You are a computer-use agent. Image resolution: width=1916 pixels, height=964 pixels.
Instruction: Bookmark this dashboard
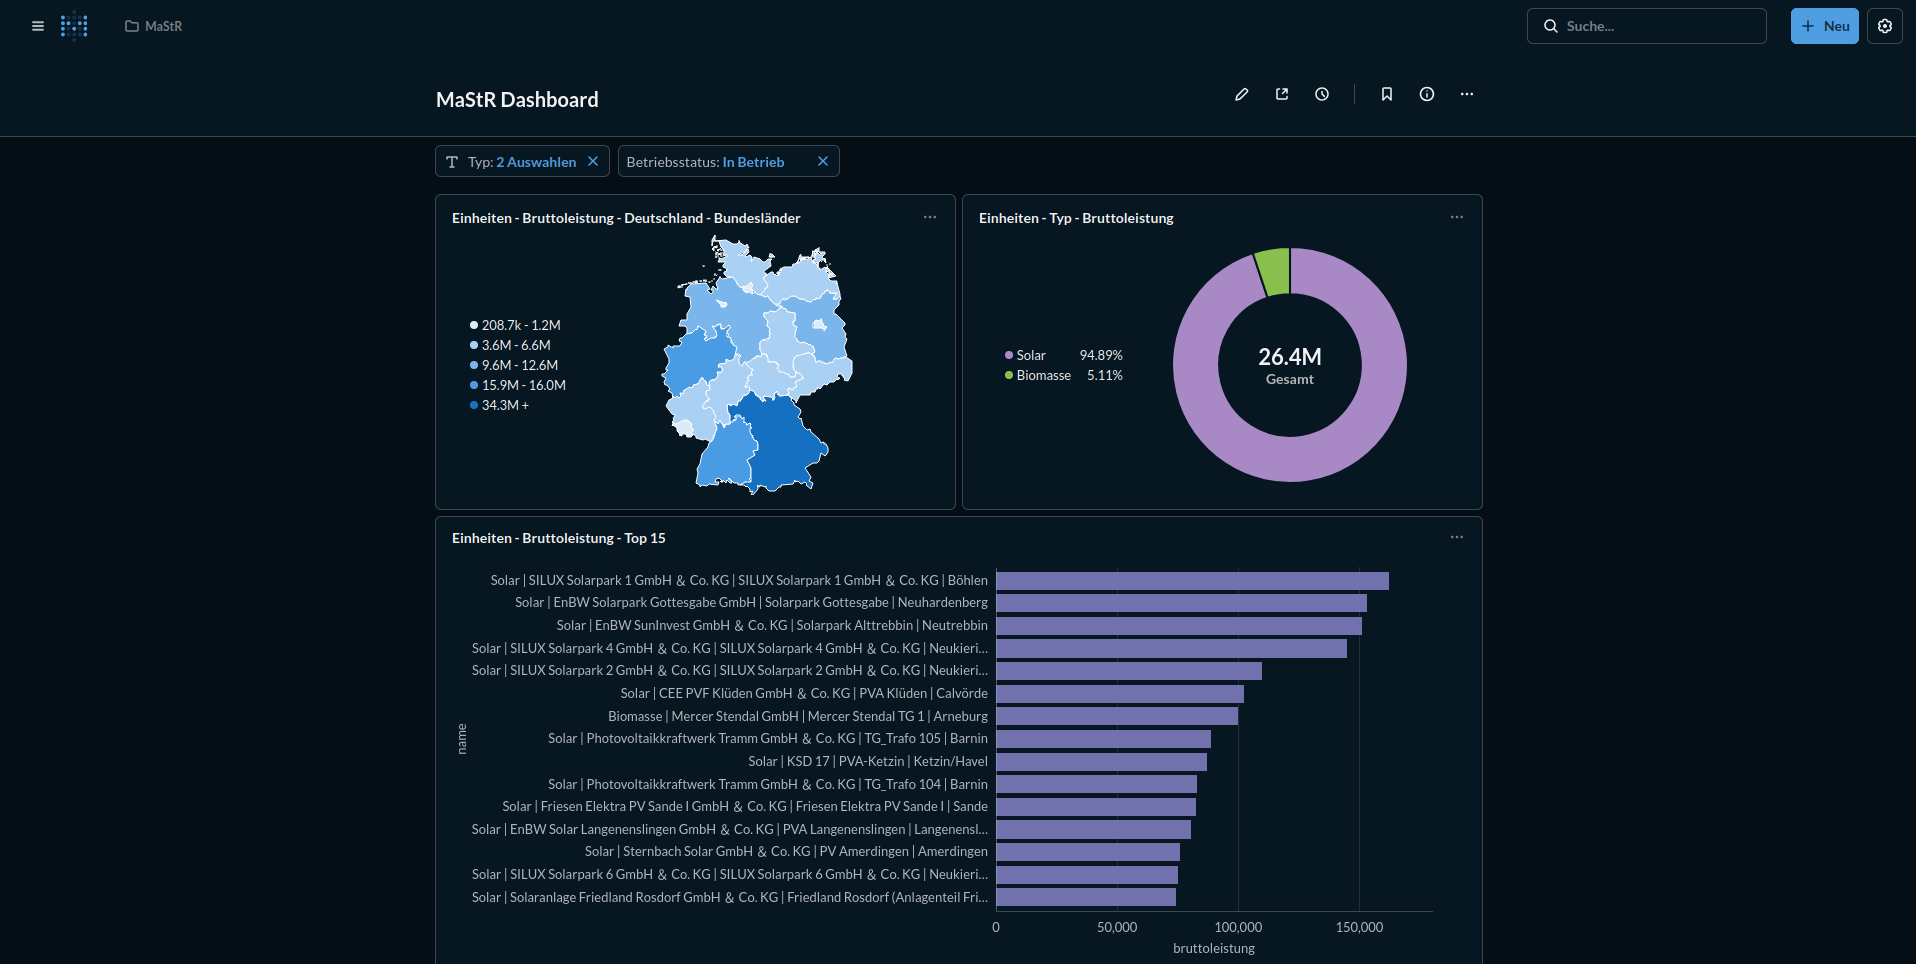(x=1387, y=94)
